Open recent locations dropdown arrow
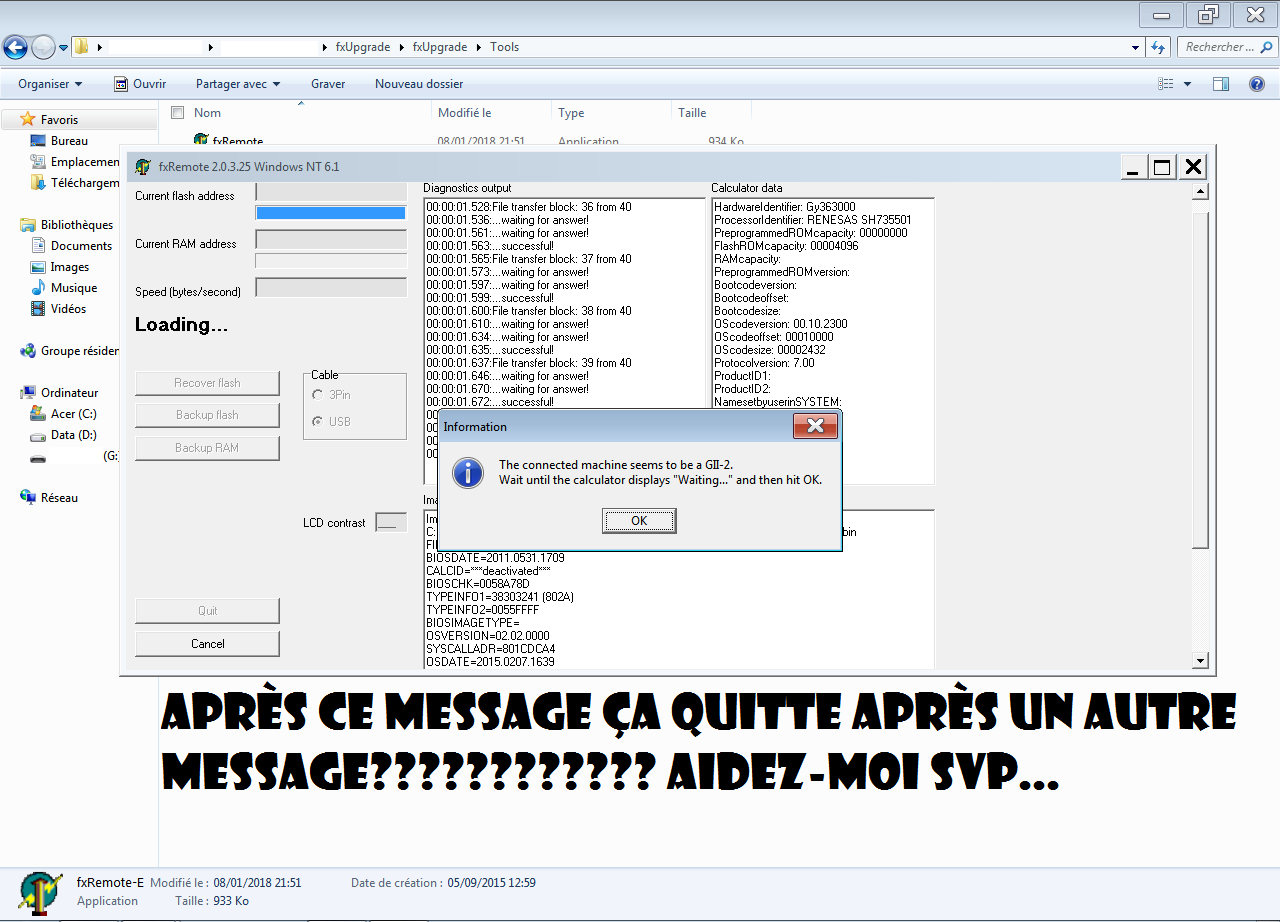Viewport: 1280px width, 922px height. (x=63, y=47)
